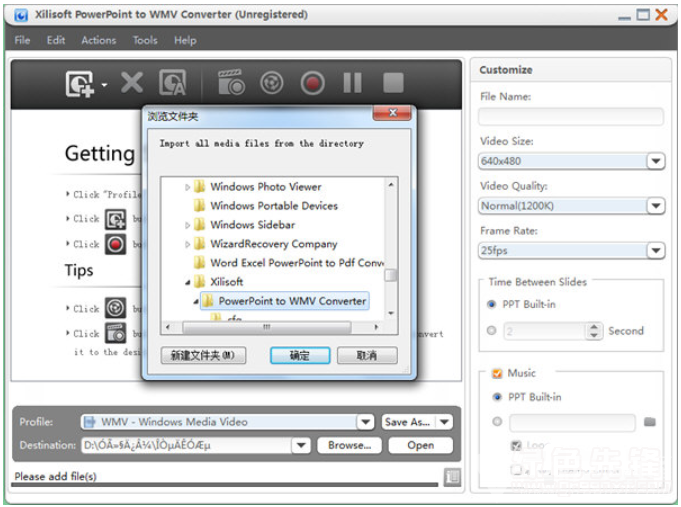Viewport: 681px width, 507px height.
Task: Click the Add file icon in Getting Started
Action: [116, 220]
